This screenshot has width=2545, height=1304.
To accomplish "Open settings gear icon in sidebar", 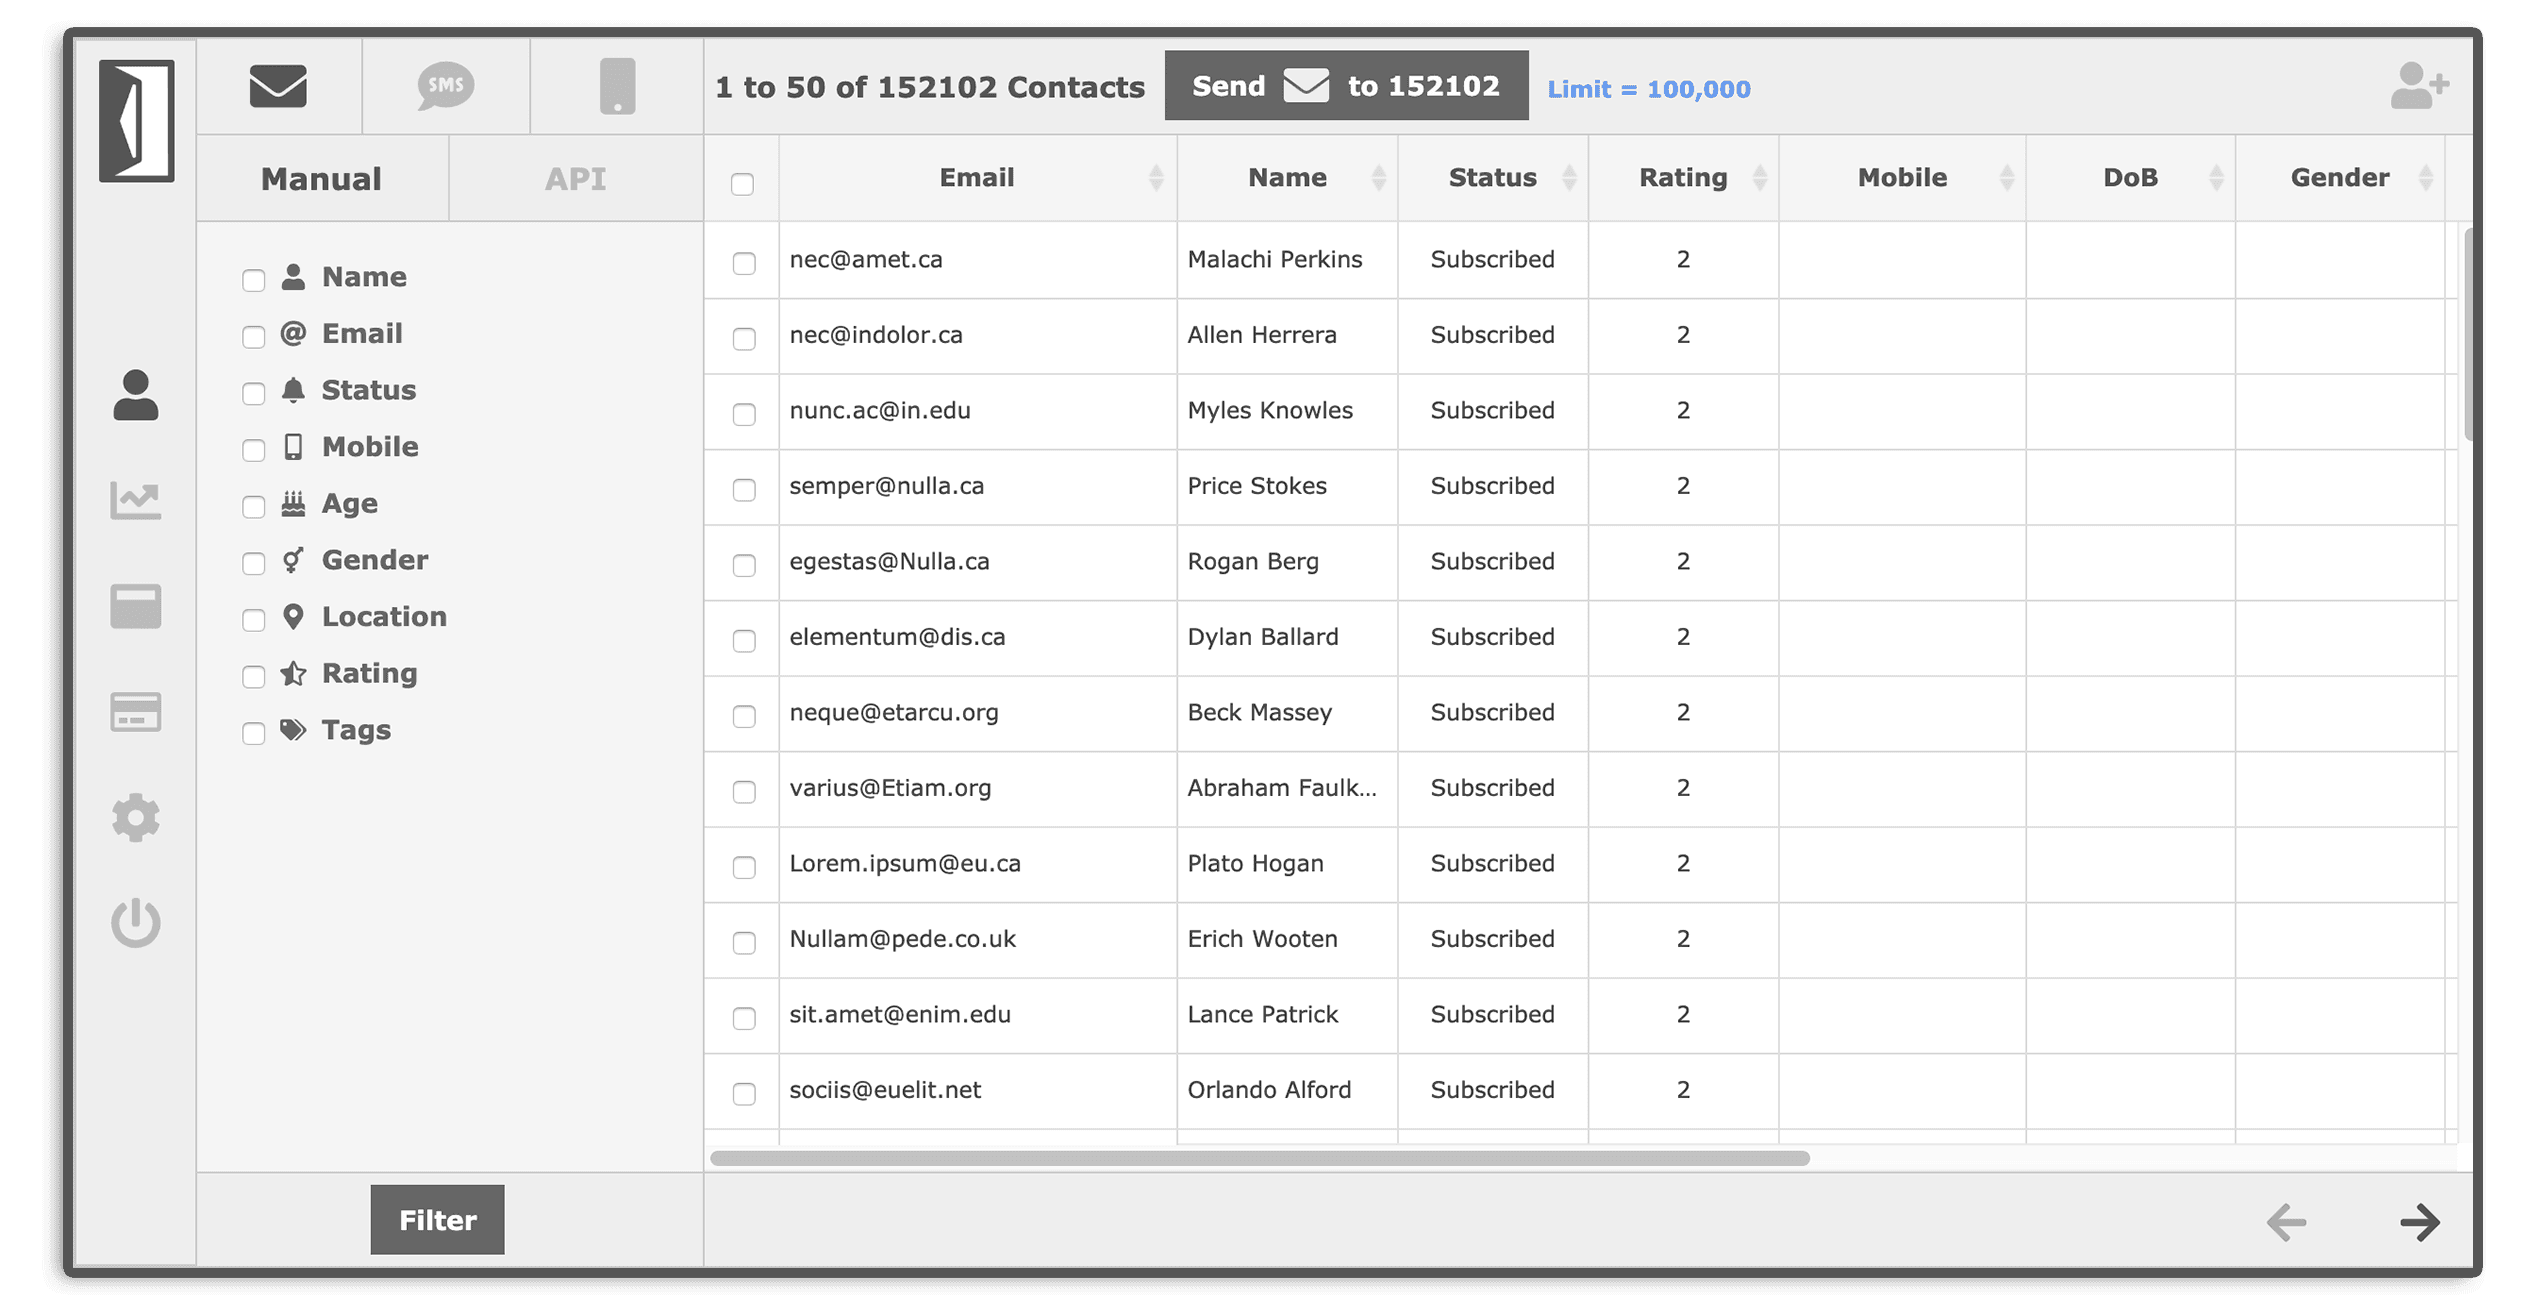I will click(136, 818).
